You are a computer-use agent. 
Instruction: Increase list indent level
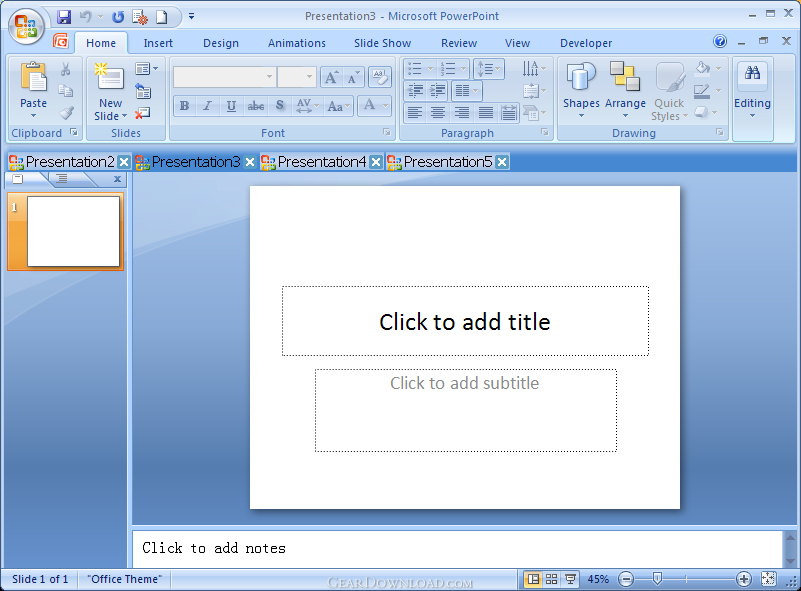pos(438,91)
